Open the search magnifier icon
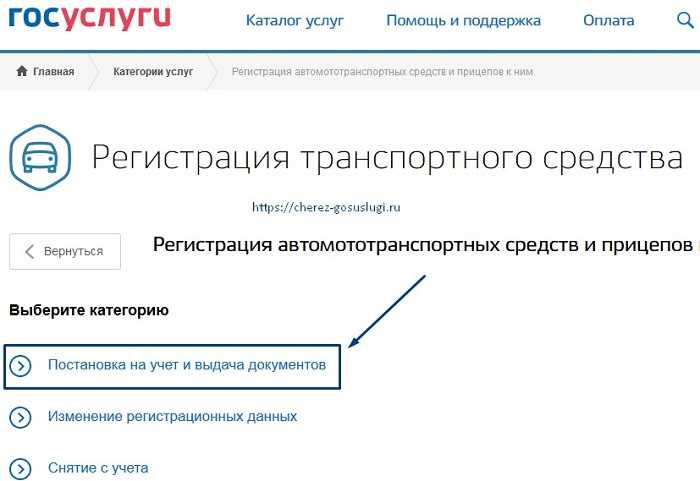The width and height of the screenshot is (700, 481). [x=685, y=20]
